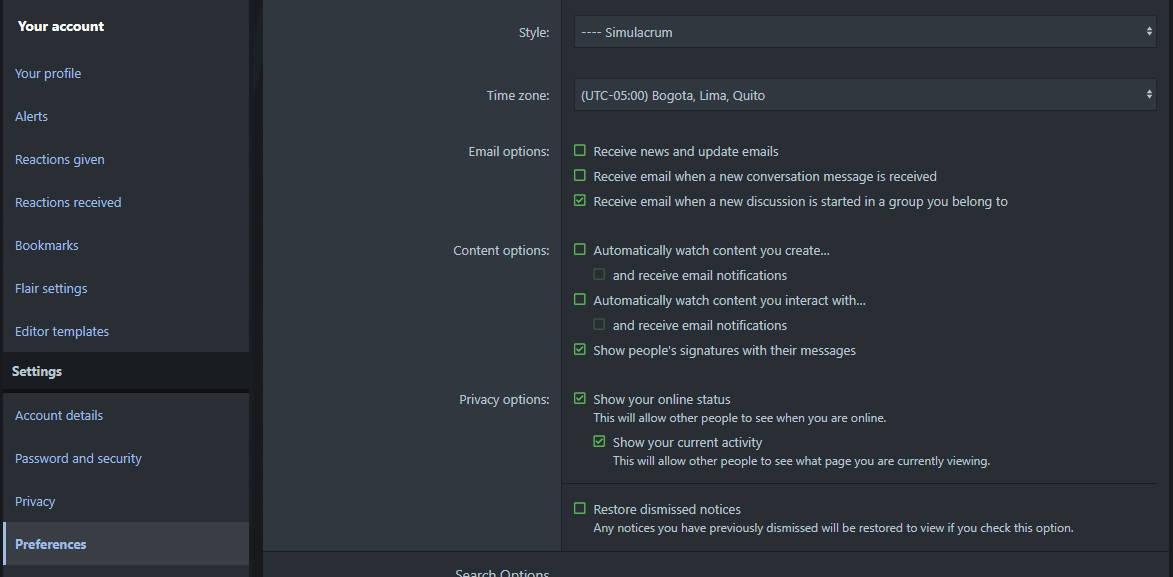1173x577 pixels.
Task: Check Restore dismissed notices
Action: coord(580,509)
